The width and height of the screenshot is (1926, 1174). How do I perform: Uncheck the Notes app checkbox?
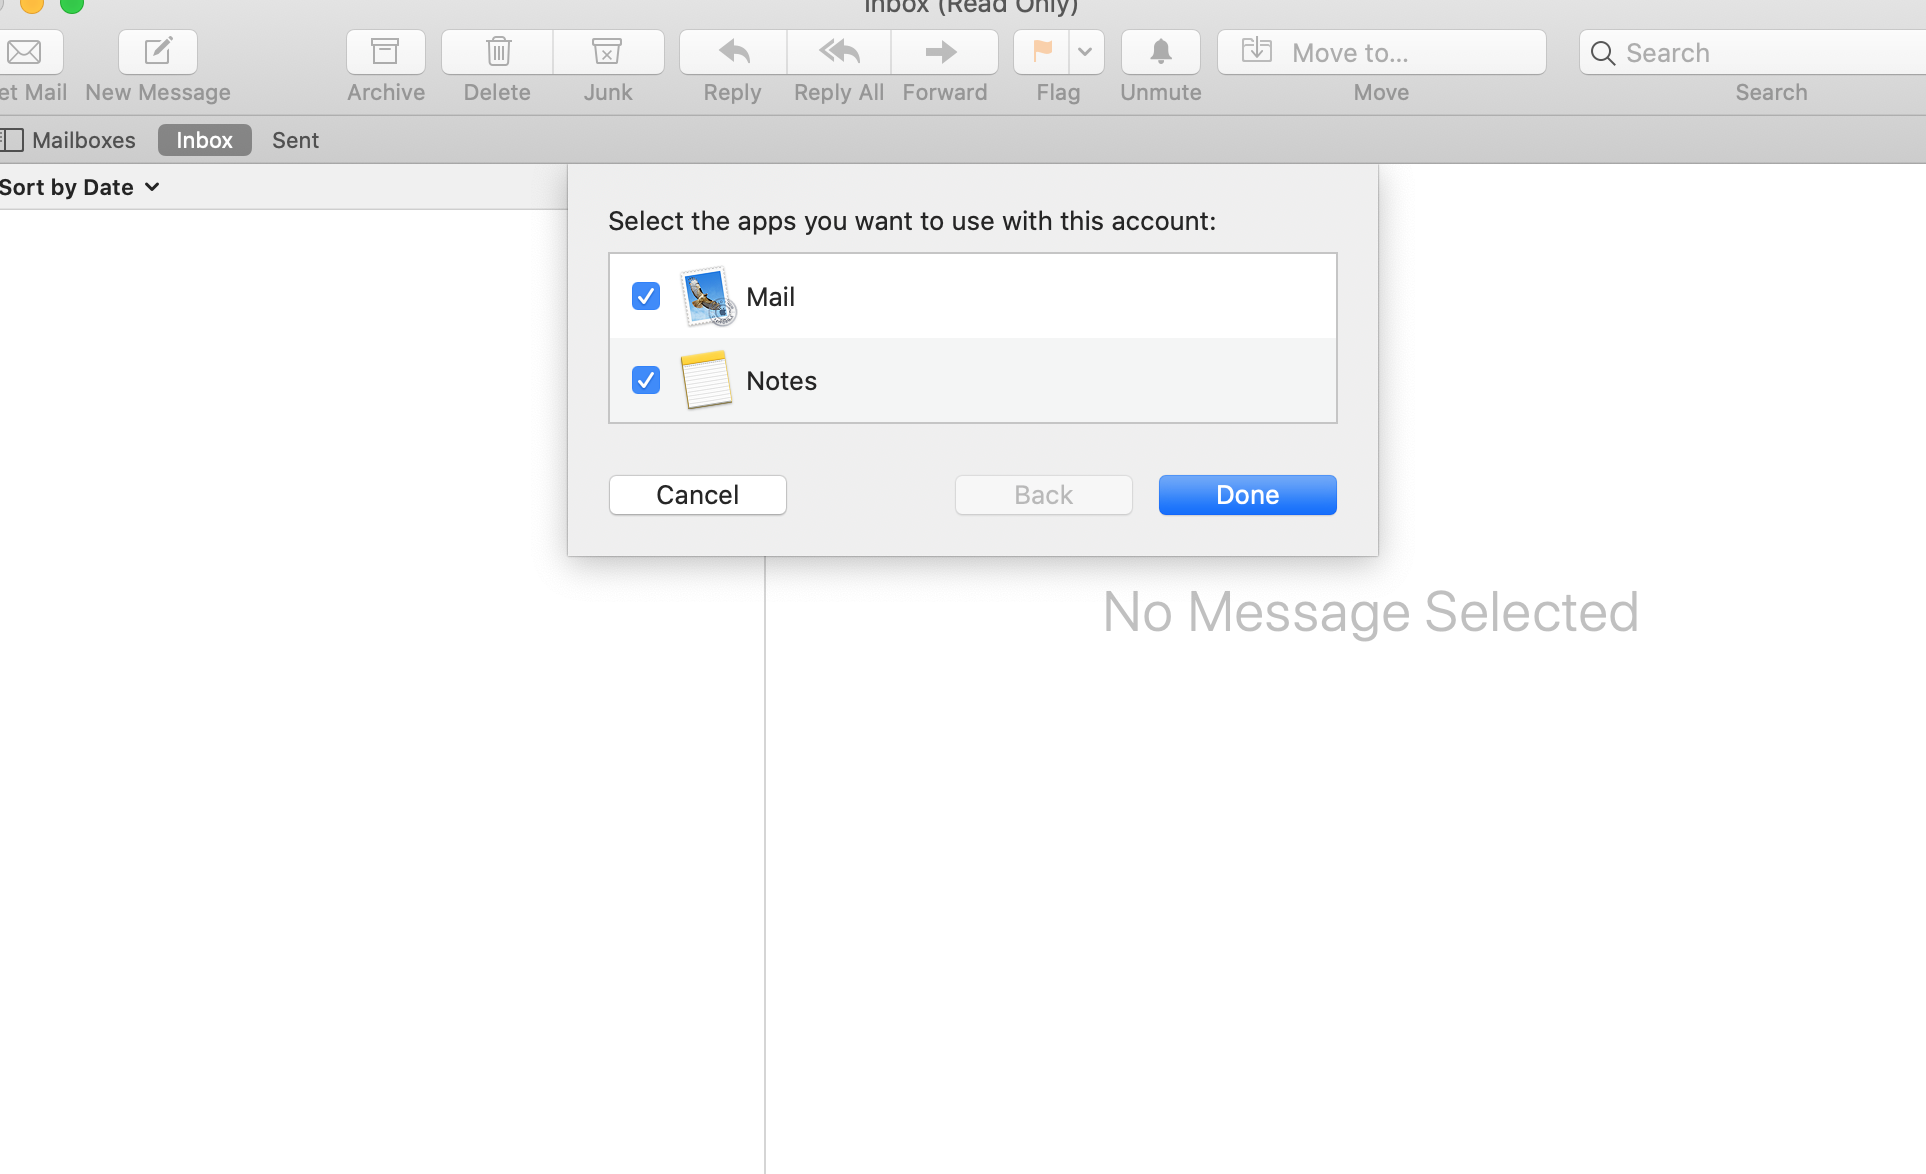click(x=645, y=380)
